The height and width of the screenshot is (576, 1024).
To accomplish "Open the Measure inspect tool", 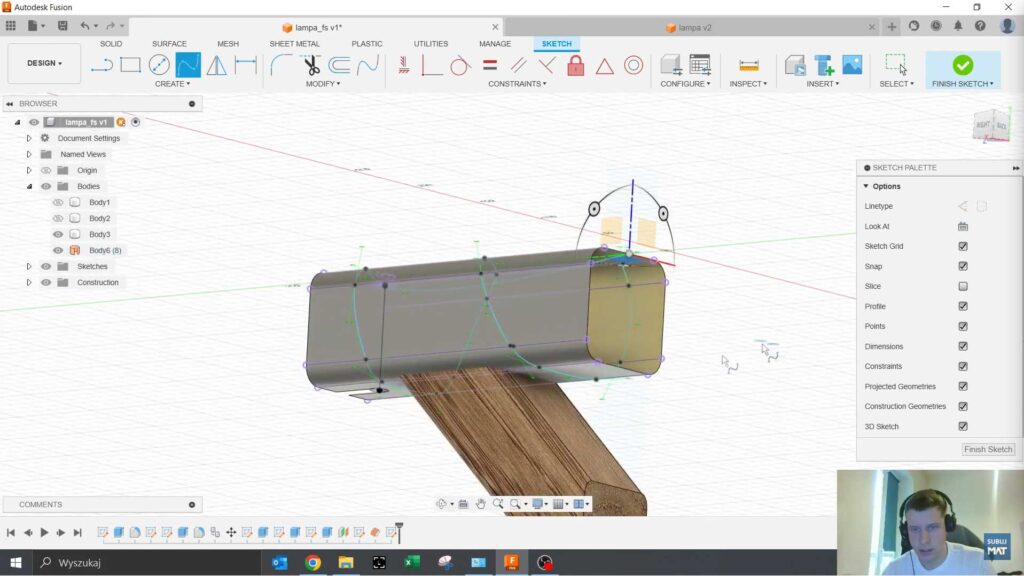I will point(748,66).
